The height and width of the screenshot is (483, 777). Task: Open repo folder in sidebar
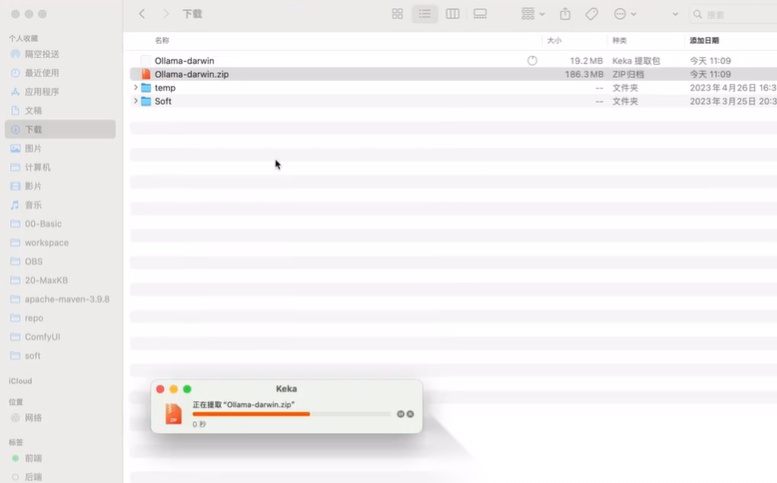coord(60,318)
